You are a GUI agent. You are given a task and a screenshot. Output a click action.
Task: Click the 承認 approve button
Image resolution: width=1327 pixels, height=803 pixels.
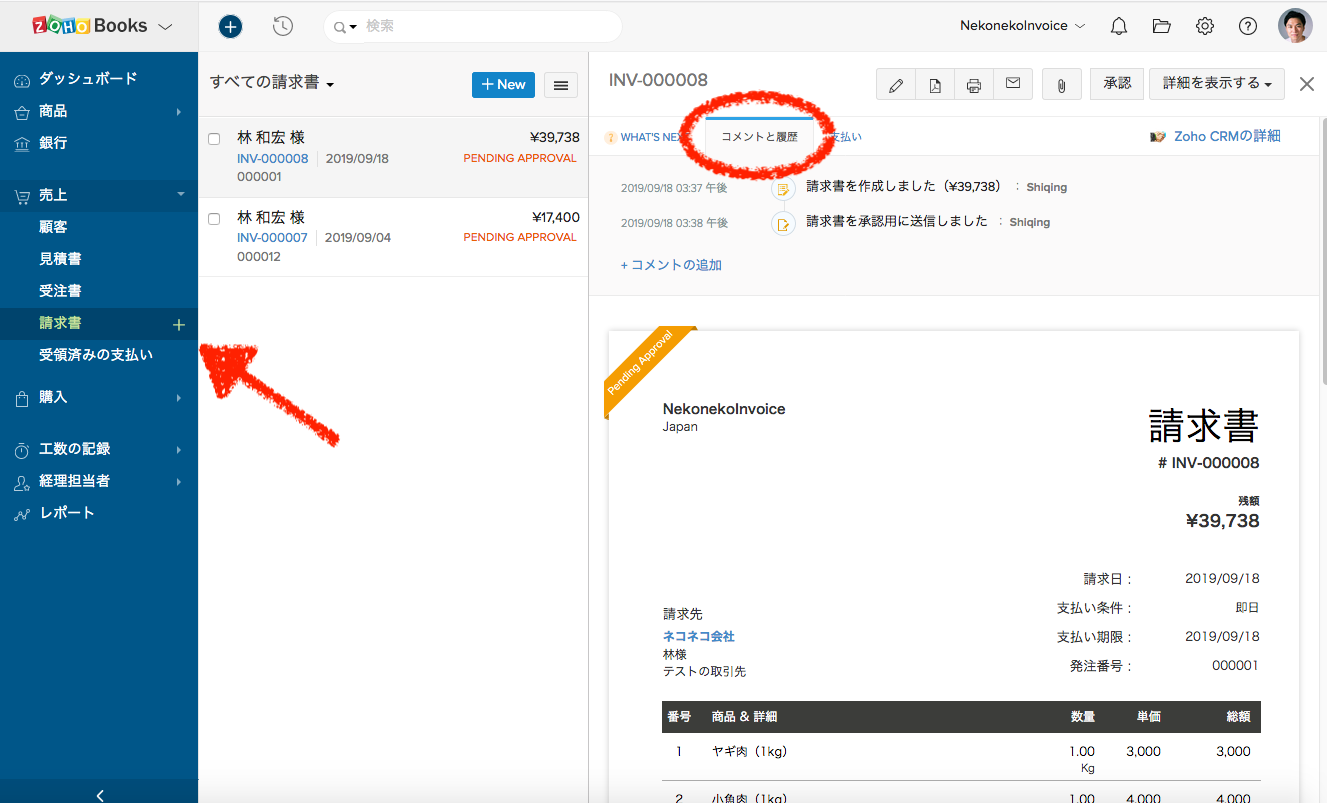[x=1117, y=84]
